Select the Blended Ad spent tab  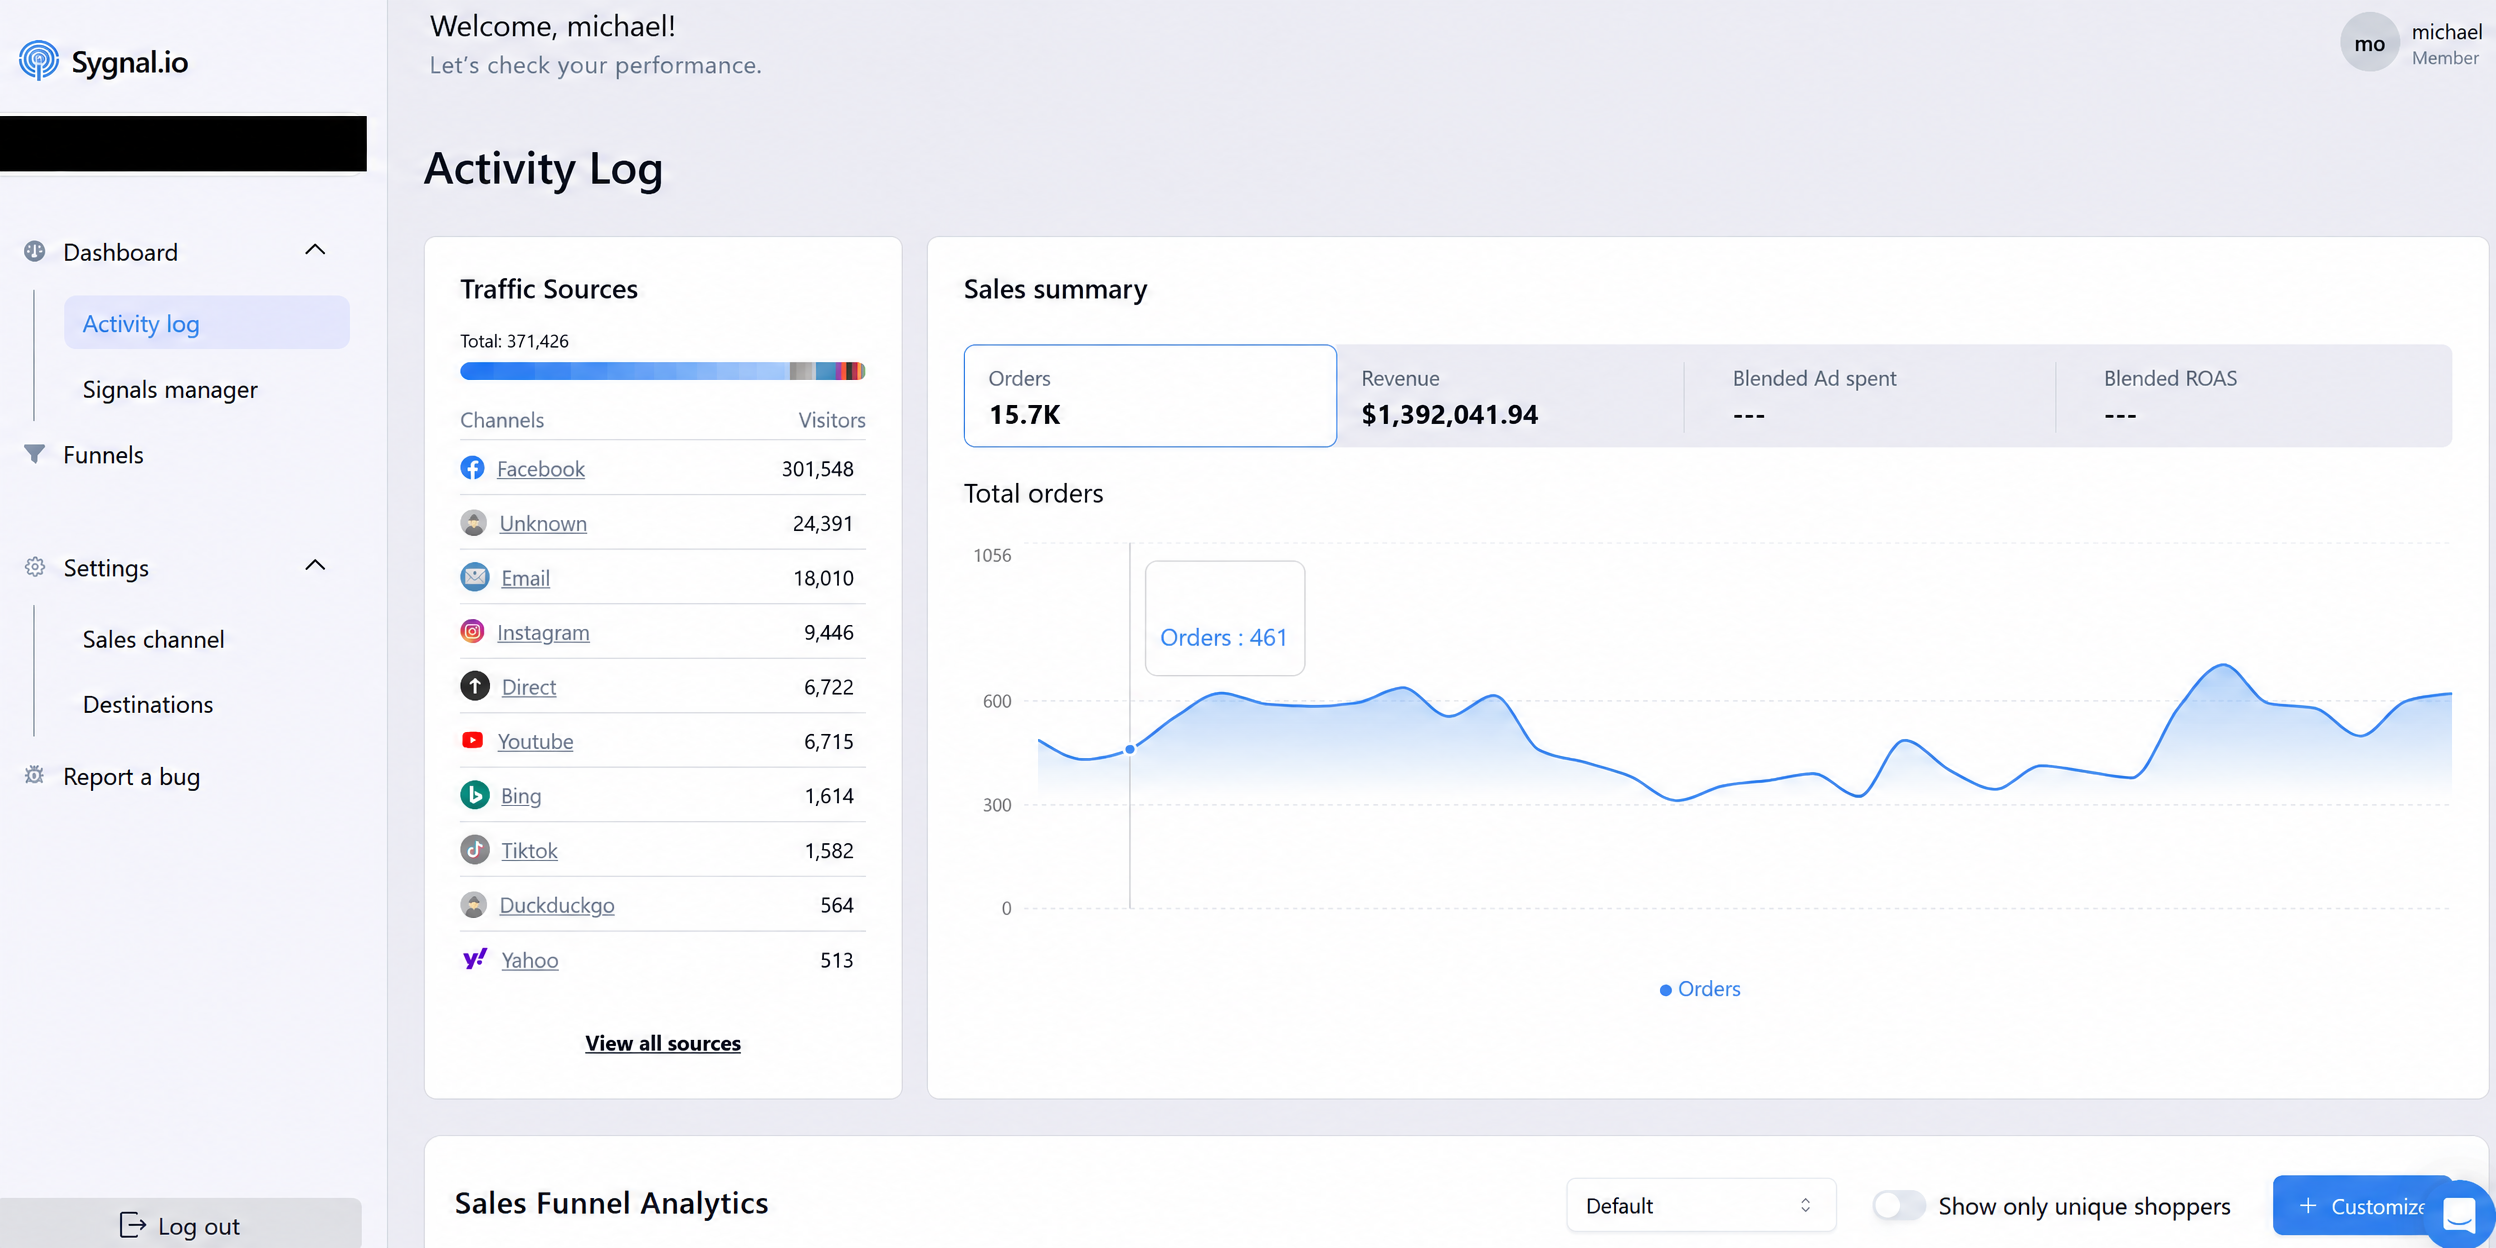tap(1870, 396)
